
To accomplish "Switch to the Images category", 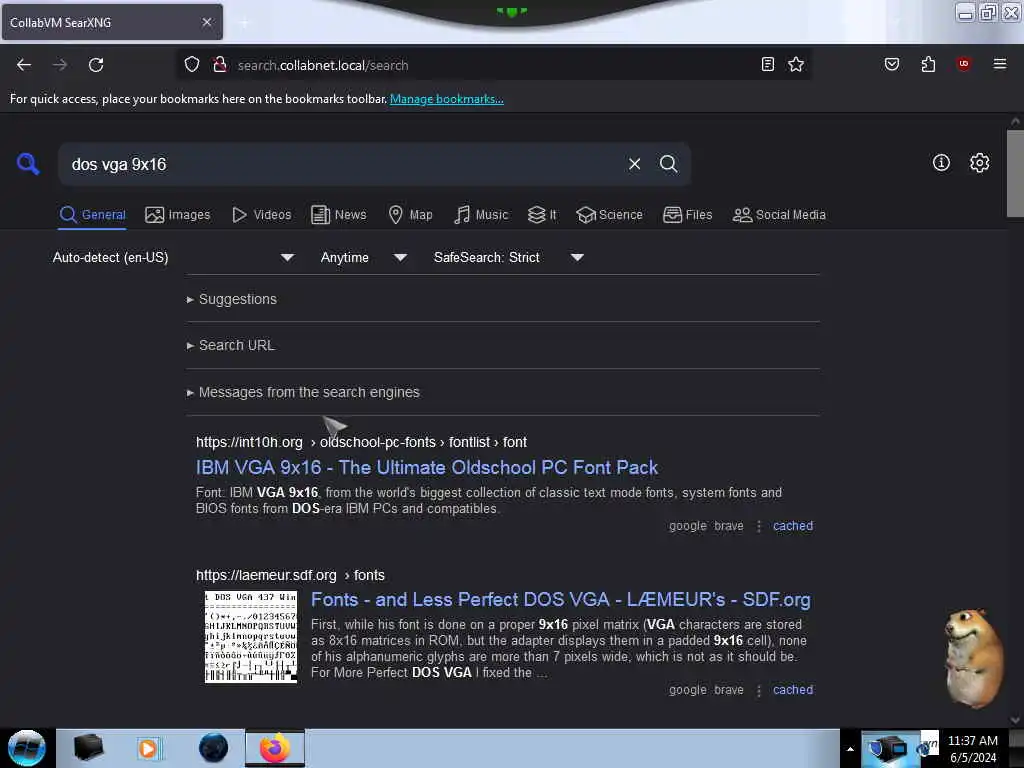I will pos(178,215).
